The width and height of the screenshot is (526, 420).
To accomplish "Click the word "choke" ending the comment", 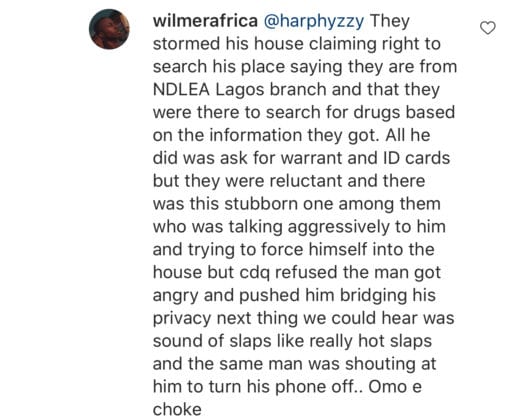I will [177, 409].
